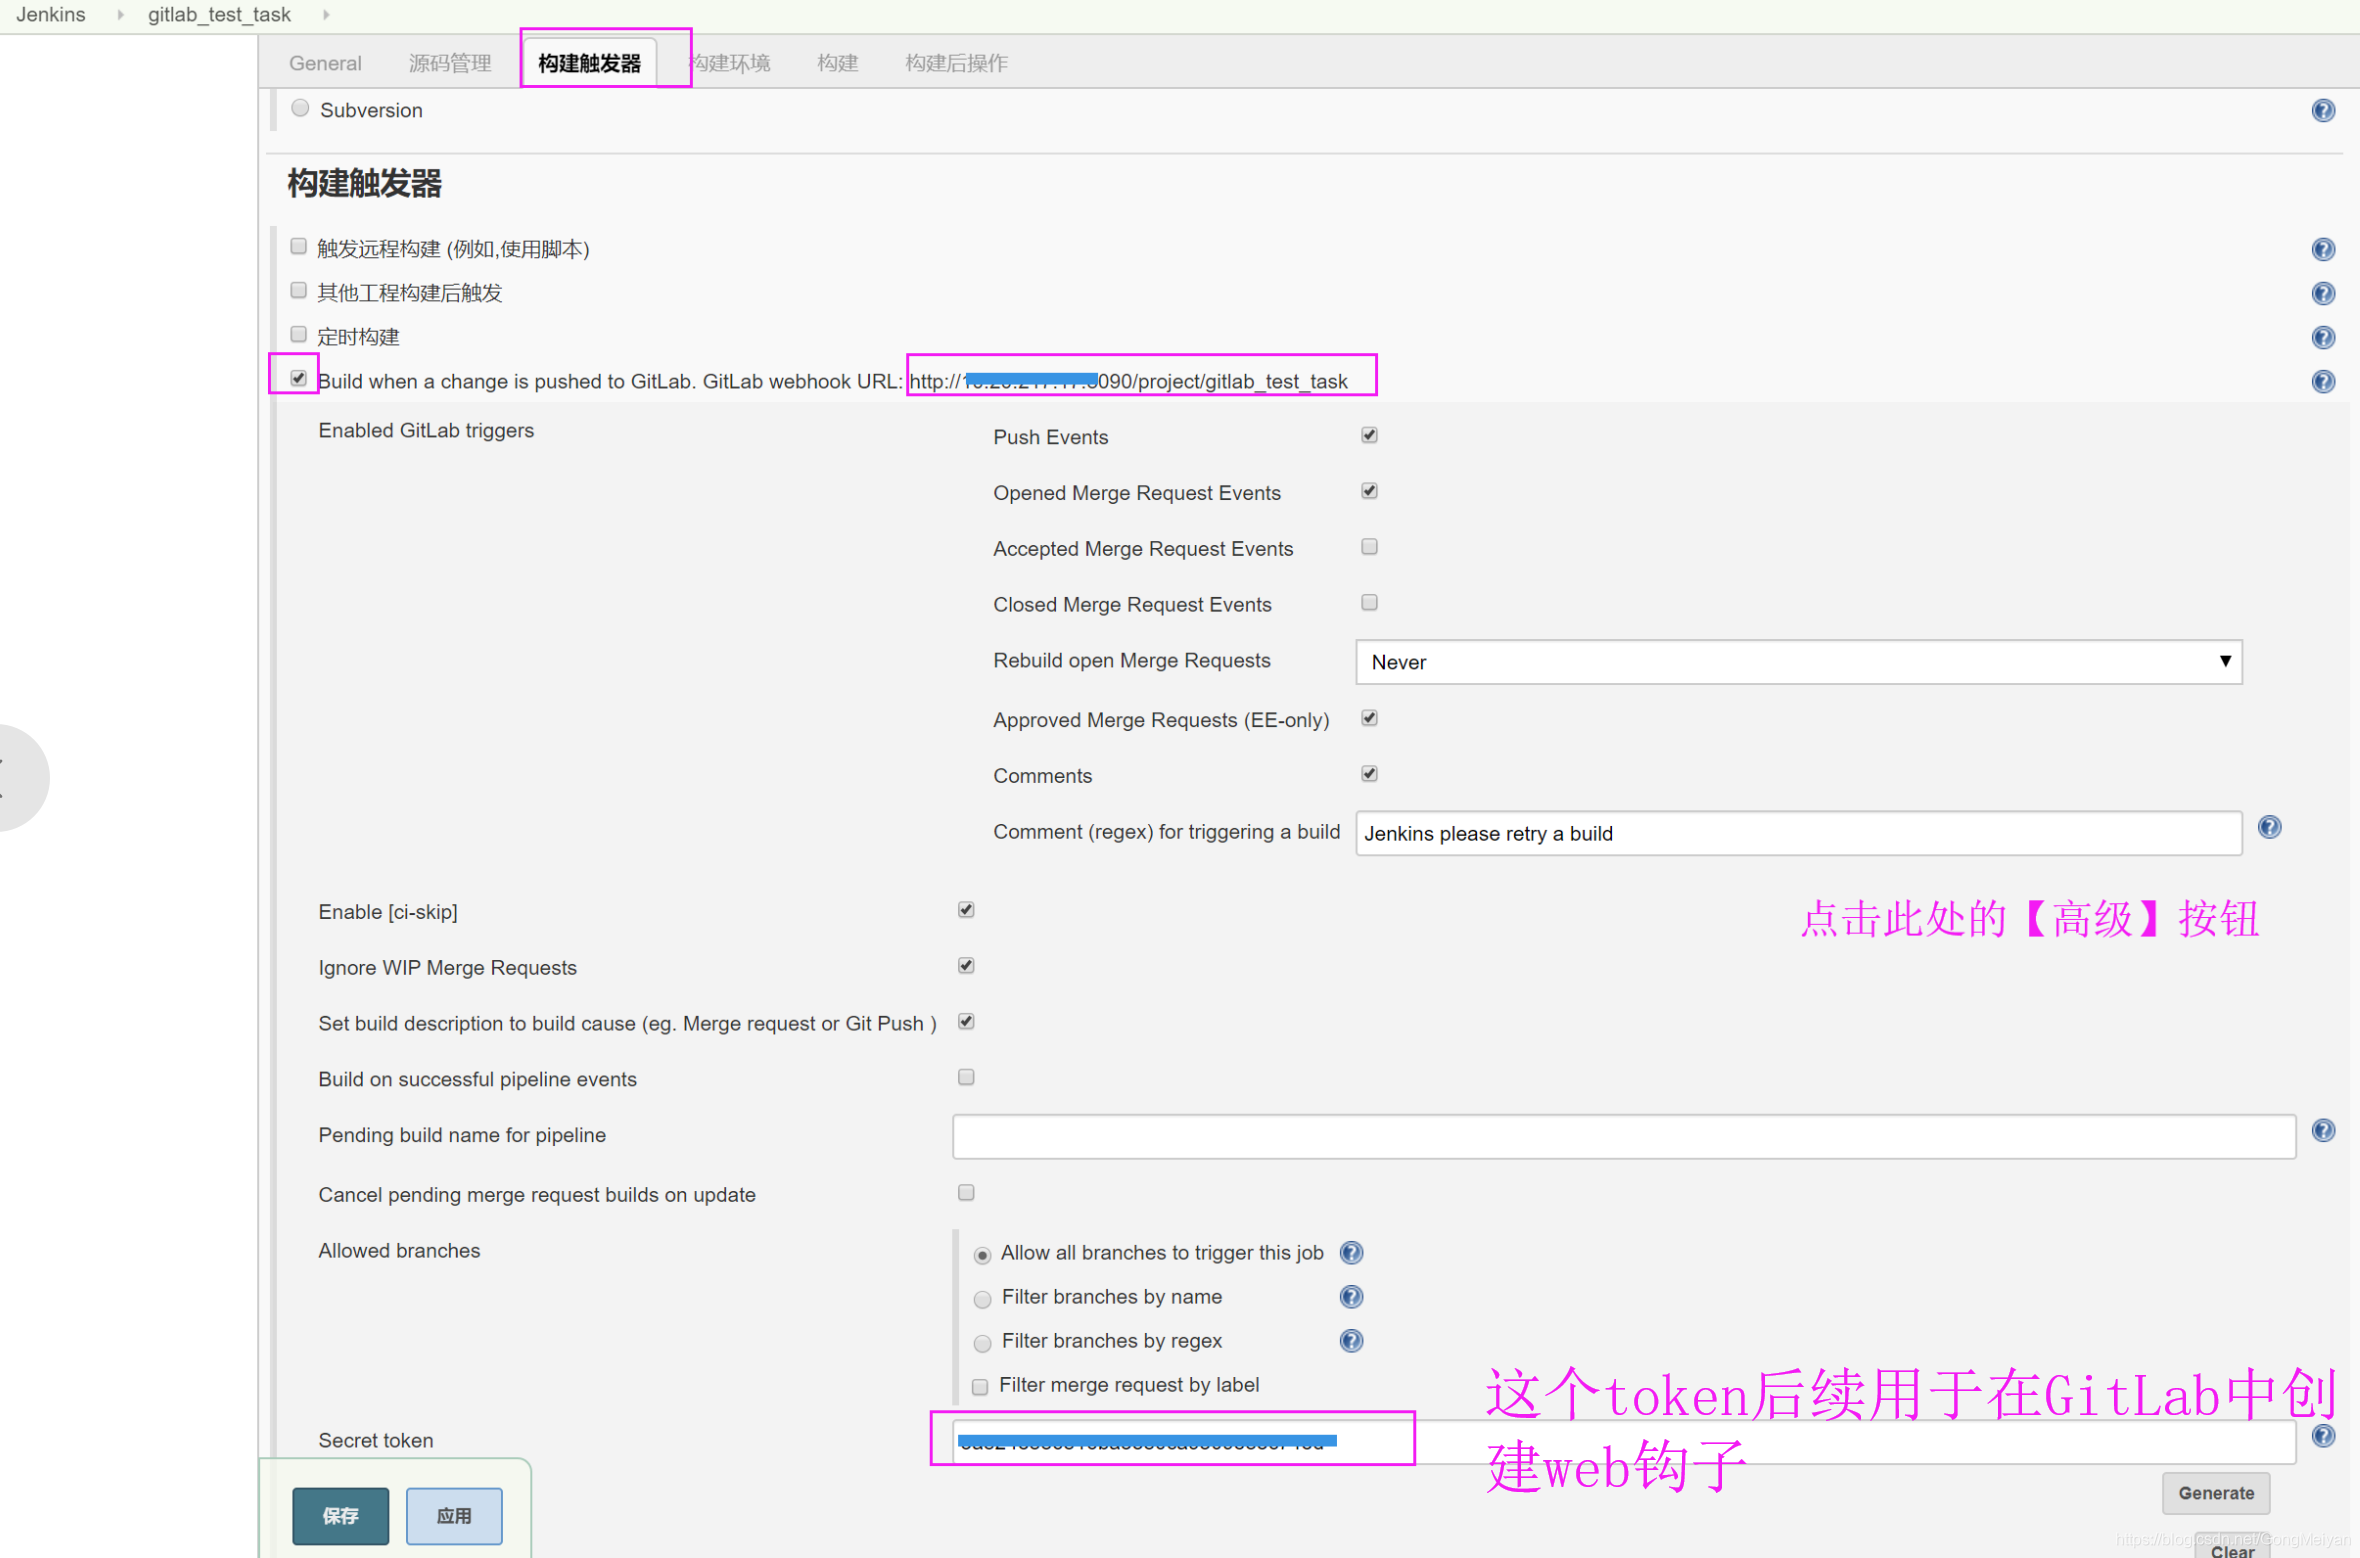2360x1558 pixels.
Task: Click the 构建触发器 section heading
Action: (364, 183)
